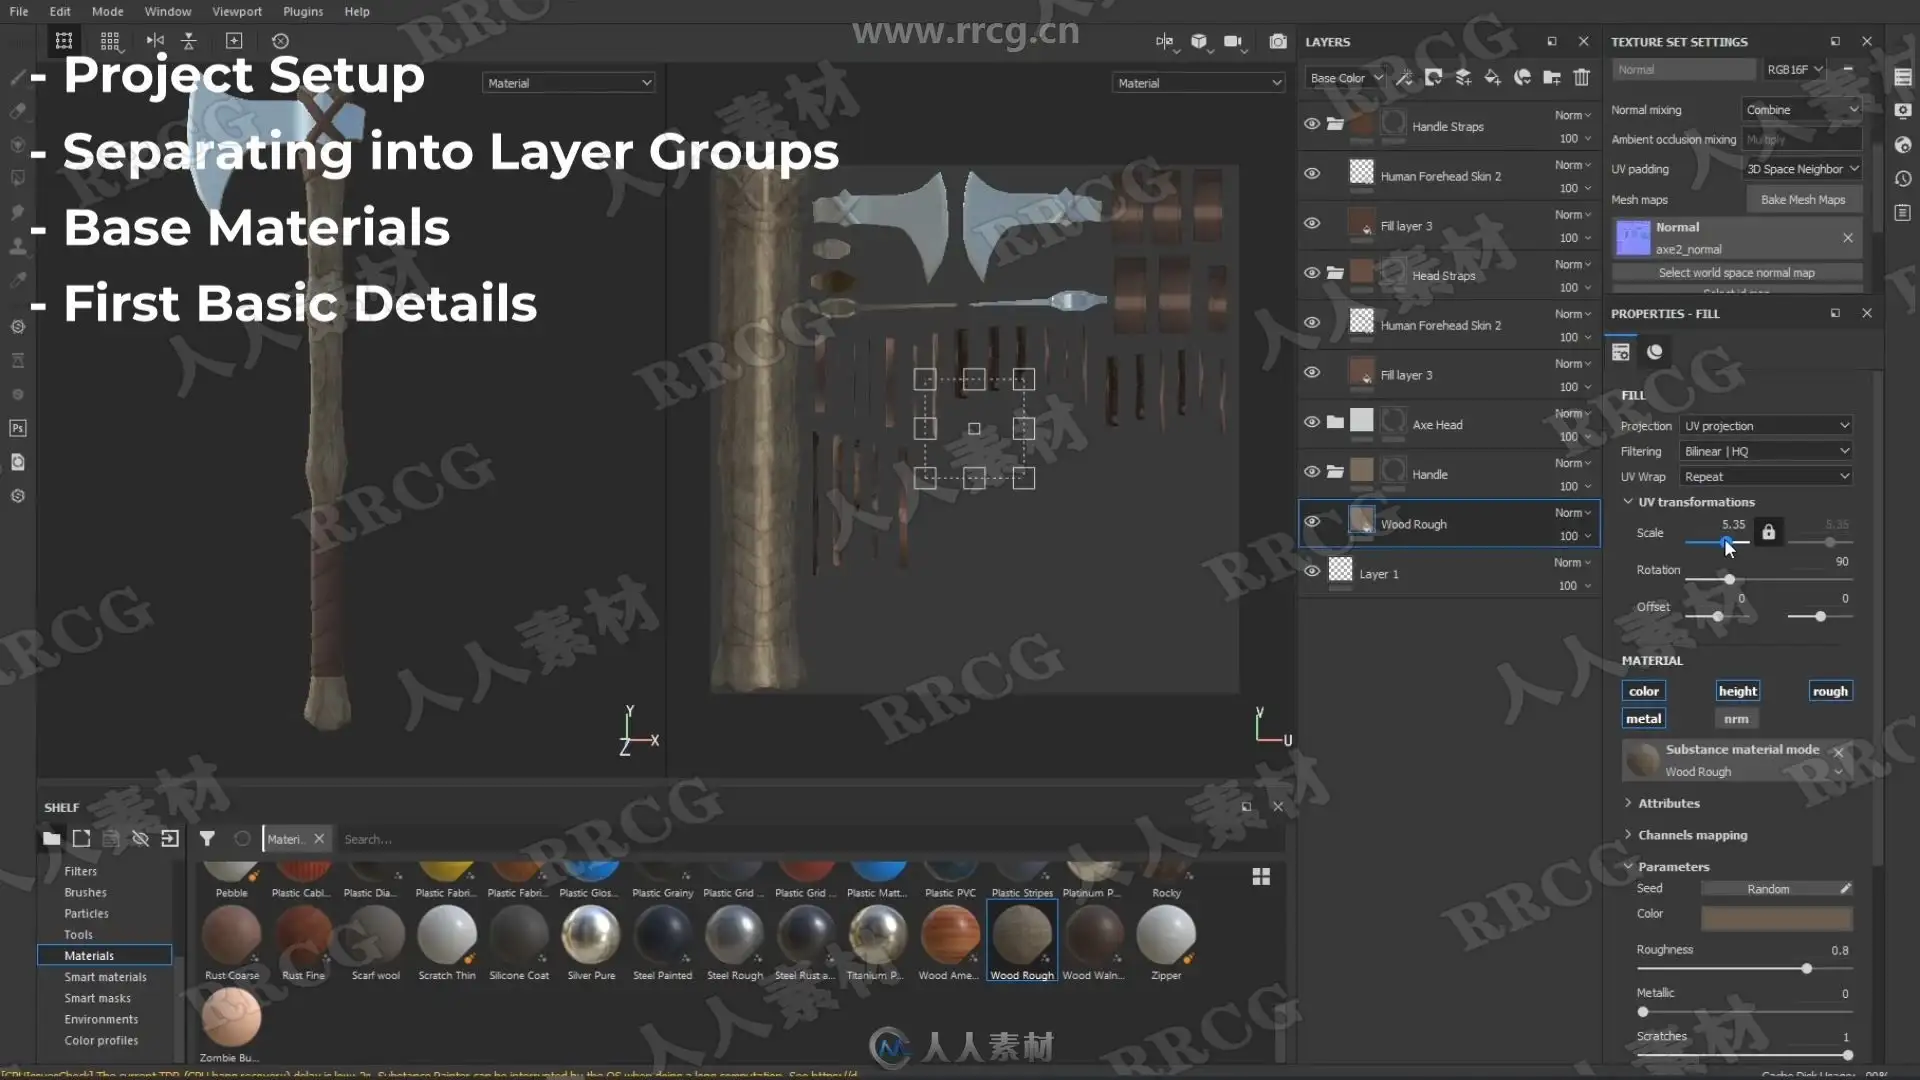This screenshot has width=1920, height=1080.
Task: Click the add layer icon
Action: [1463, 78]
